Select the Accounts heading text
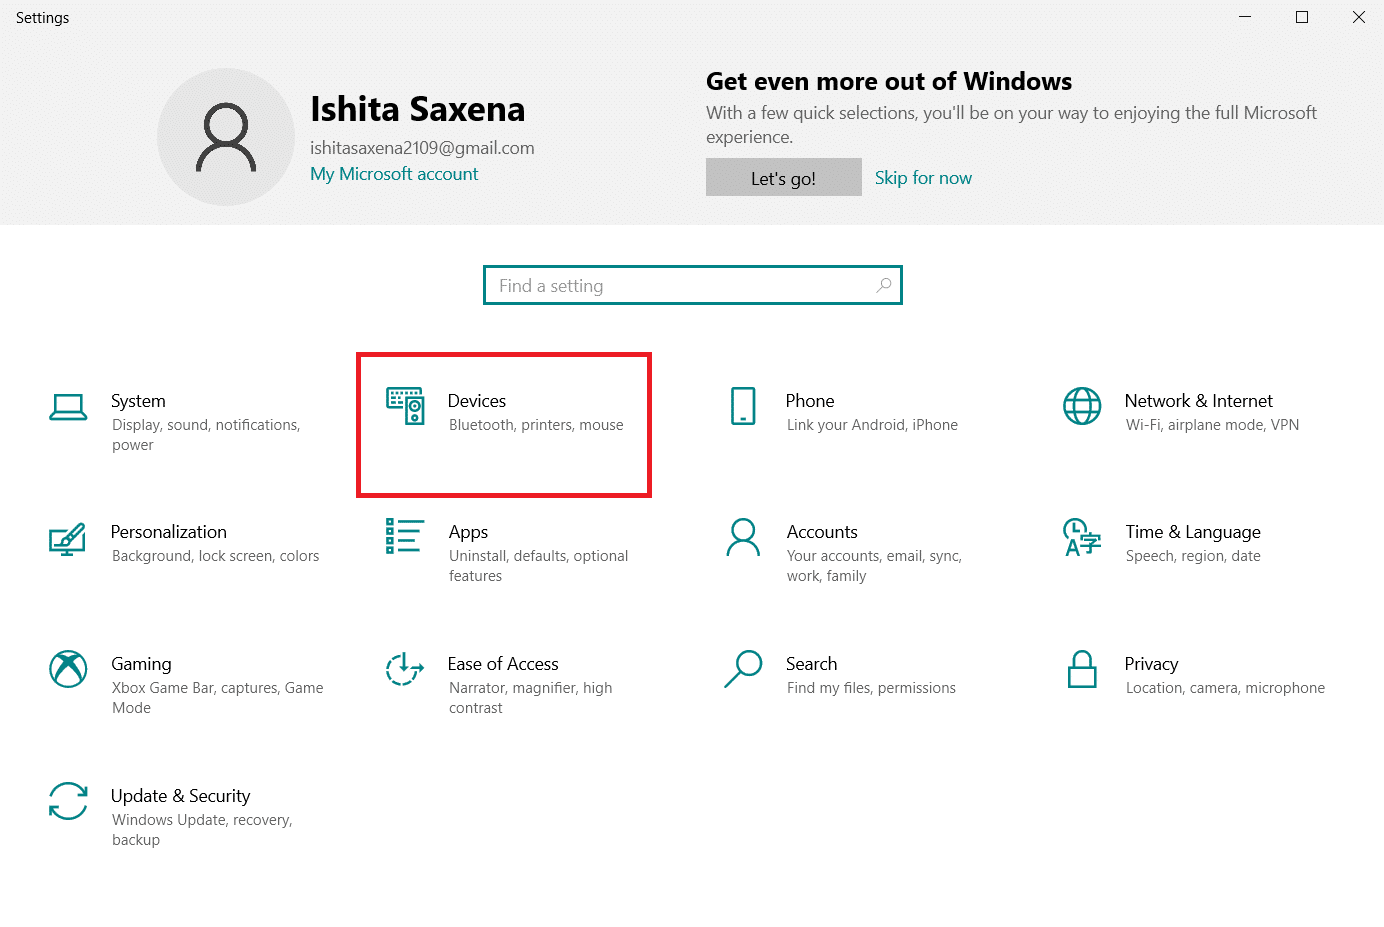The height and width of the screenshot is (927, 1384). (x=822, y=532)
